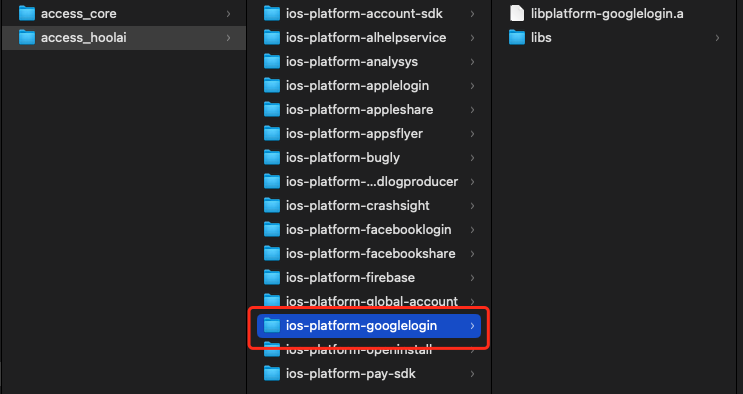Click folder icon of ios-platform-...dlogproducer

tap(272, 182)
